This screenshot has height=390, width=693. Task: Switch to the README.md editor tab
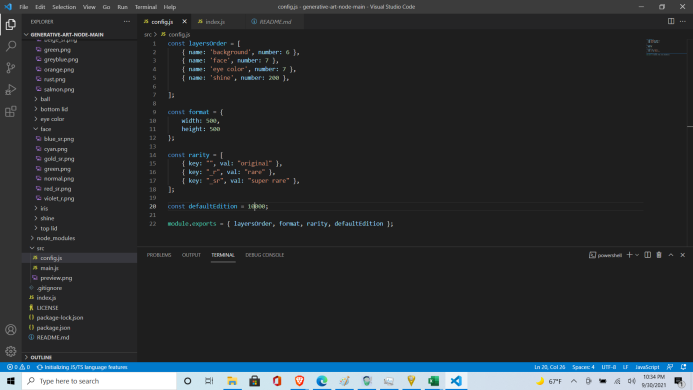pos(274,22)
